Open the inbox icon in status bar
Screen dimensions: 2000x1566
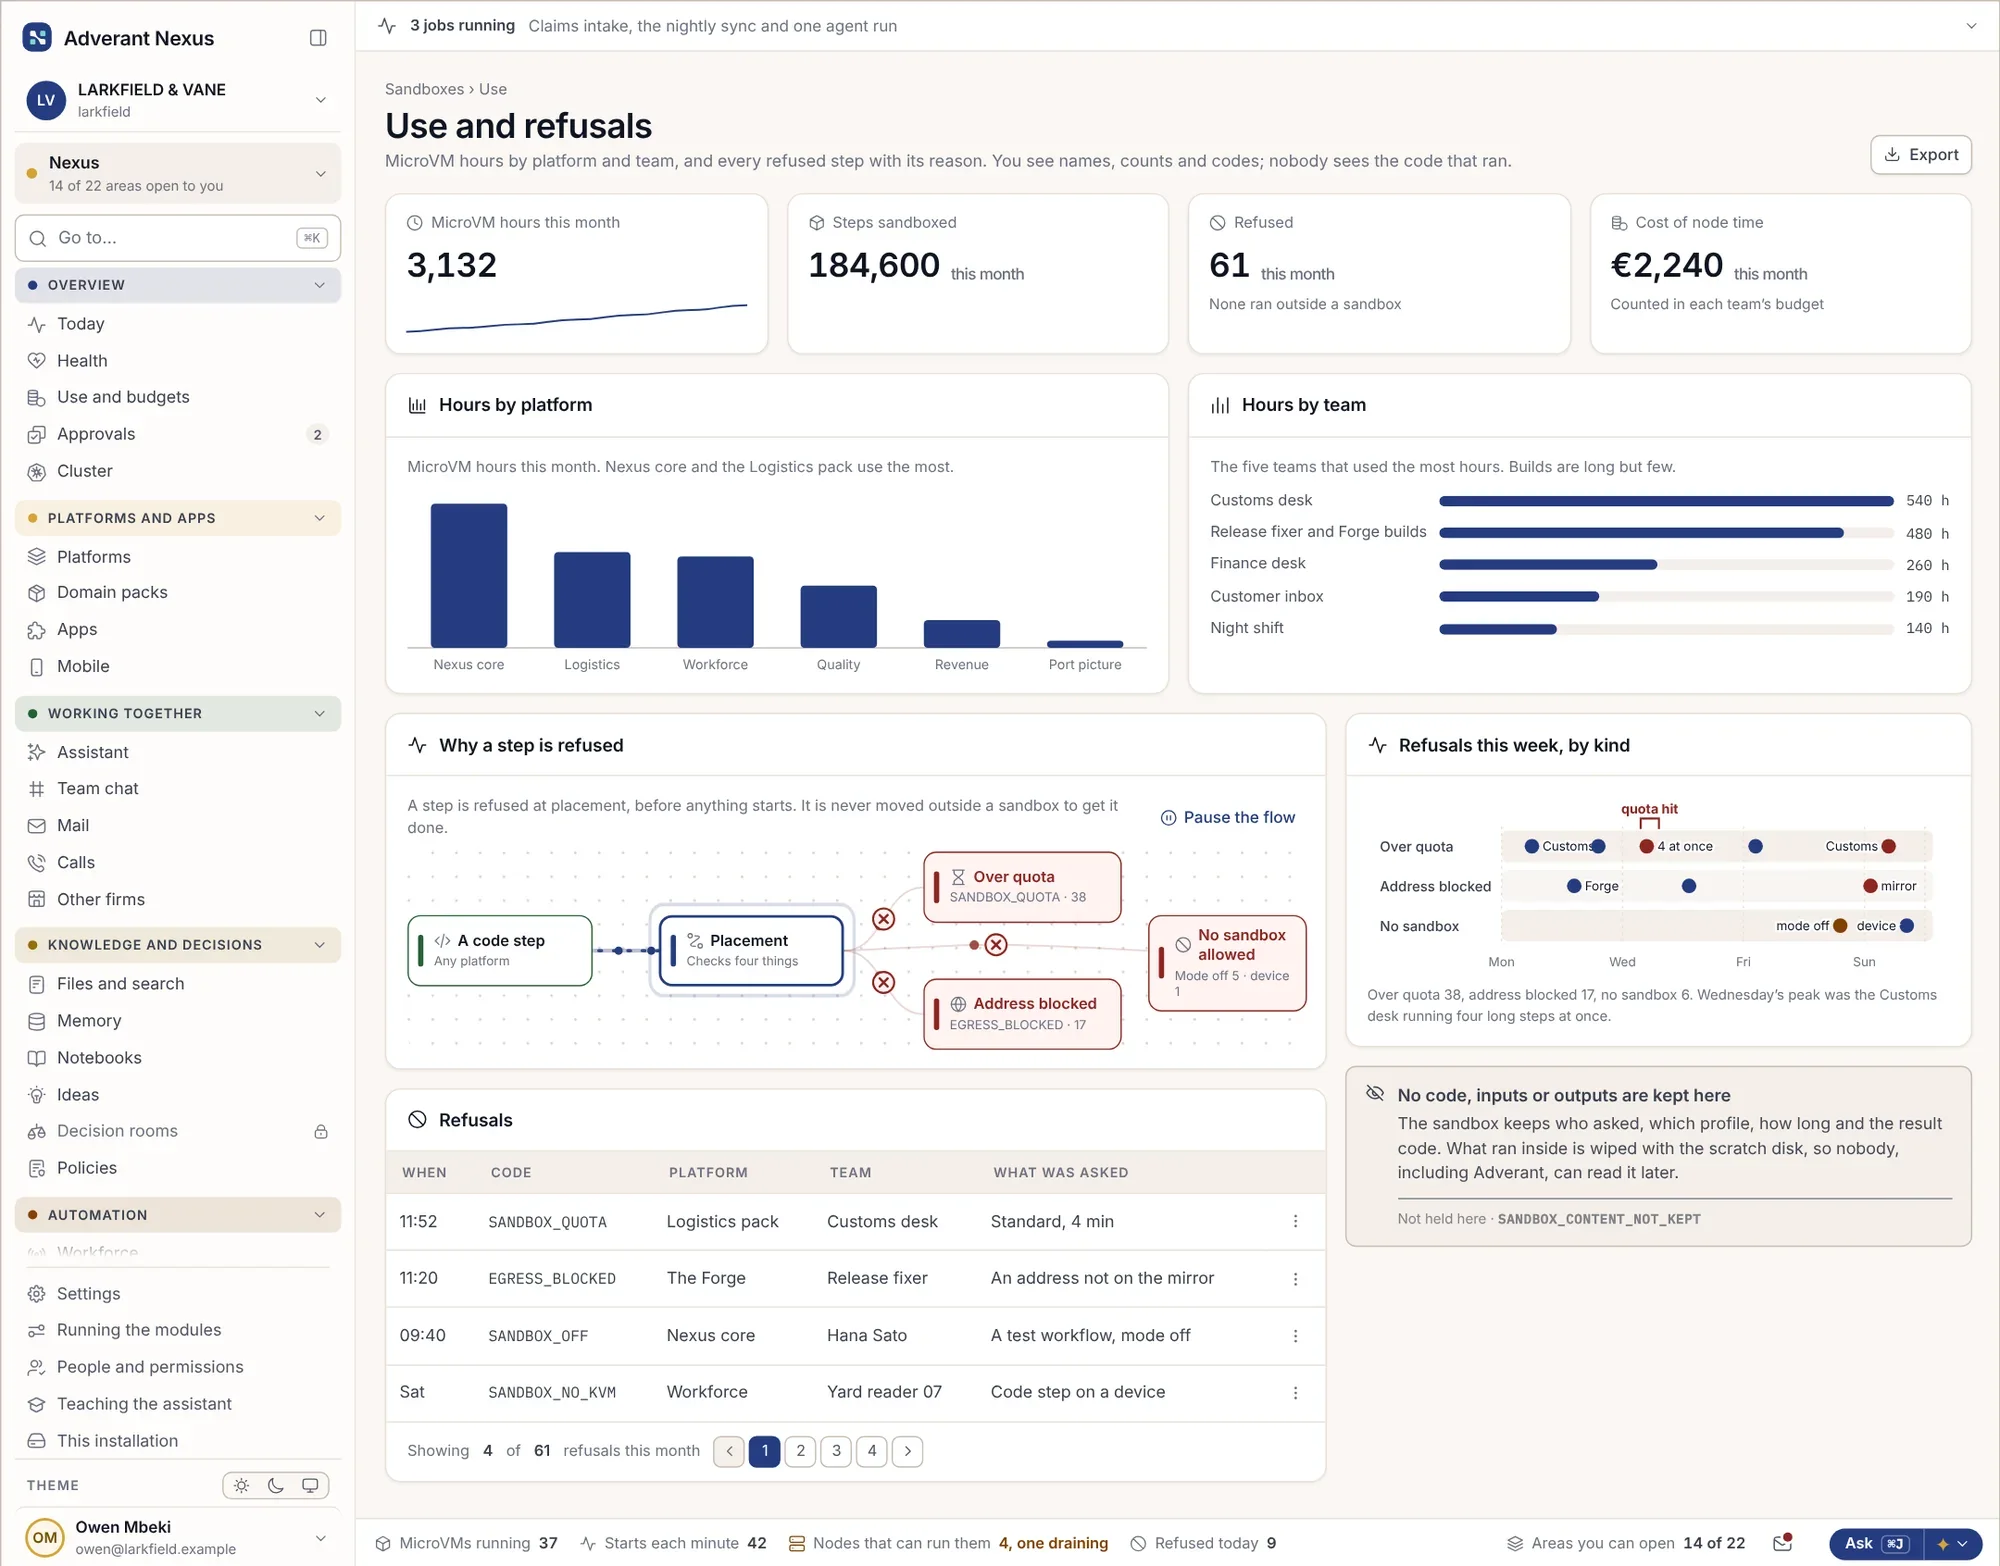[1783, 1543]
